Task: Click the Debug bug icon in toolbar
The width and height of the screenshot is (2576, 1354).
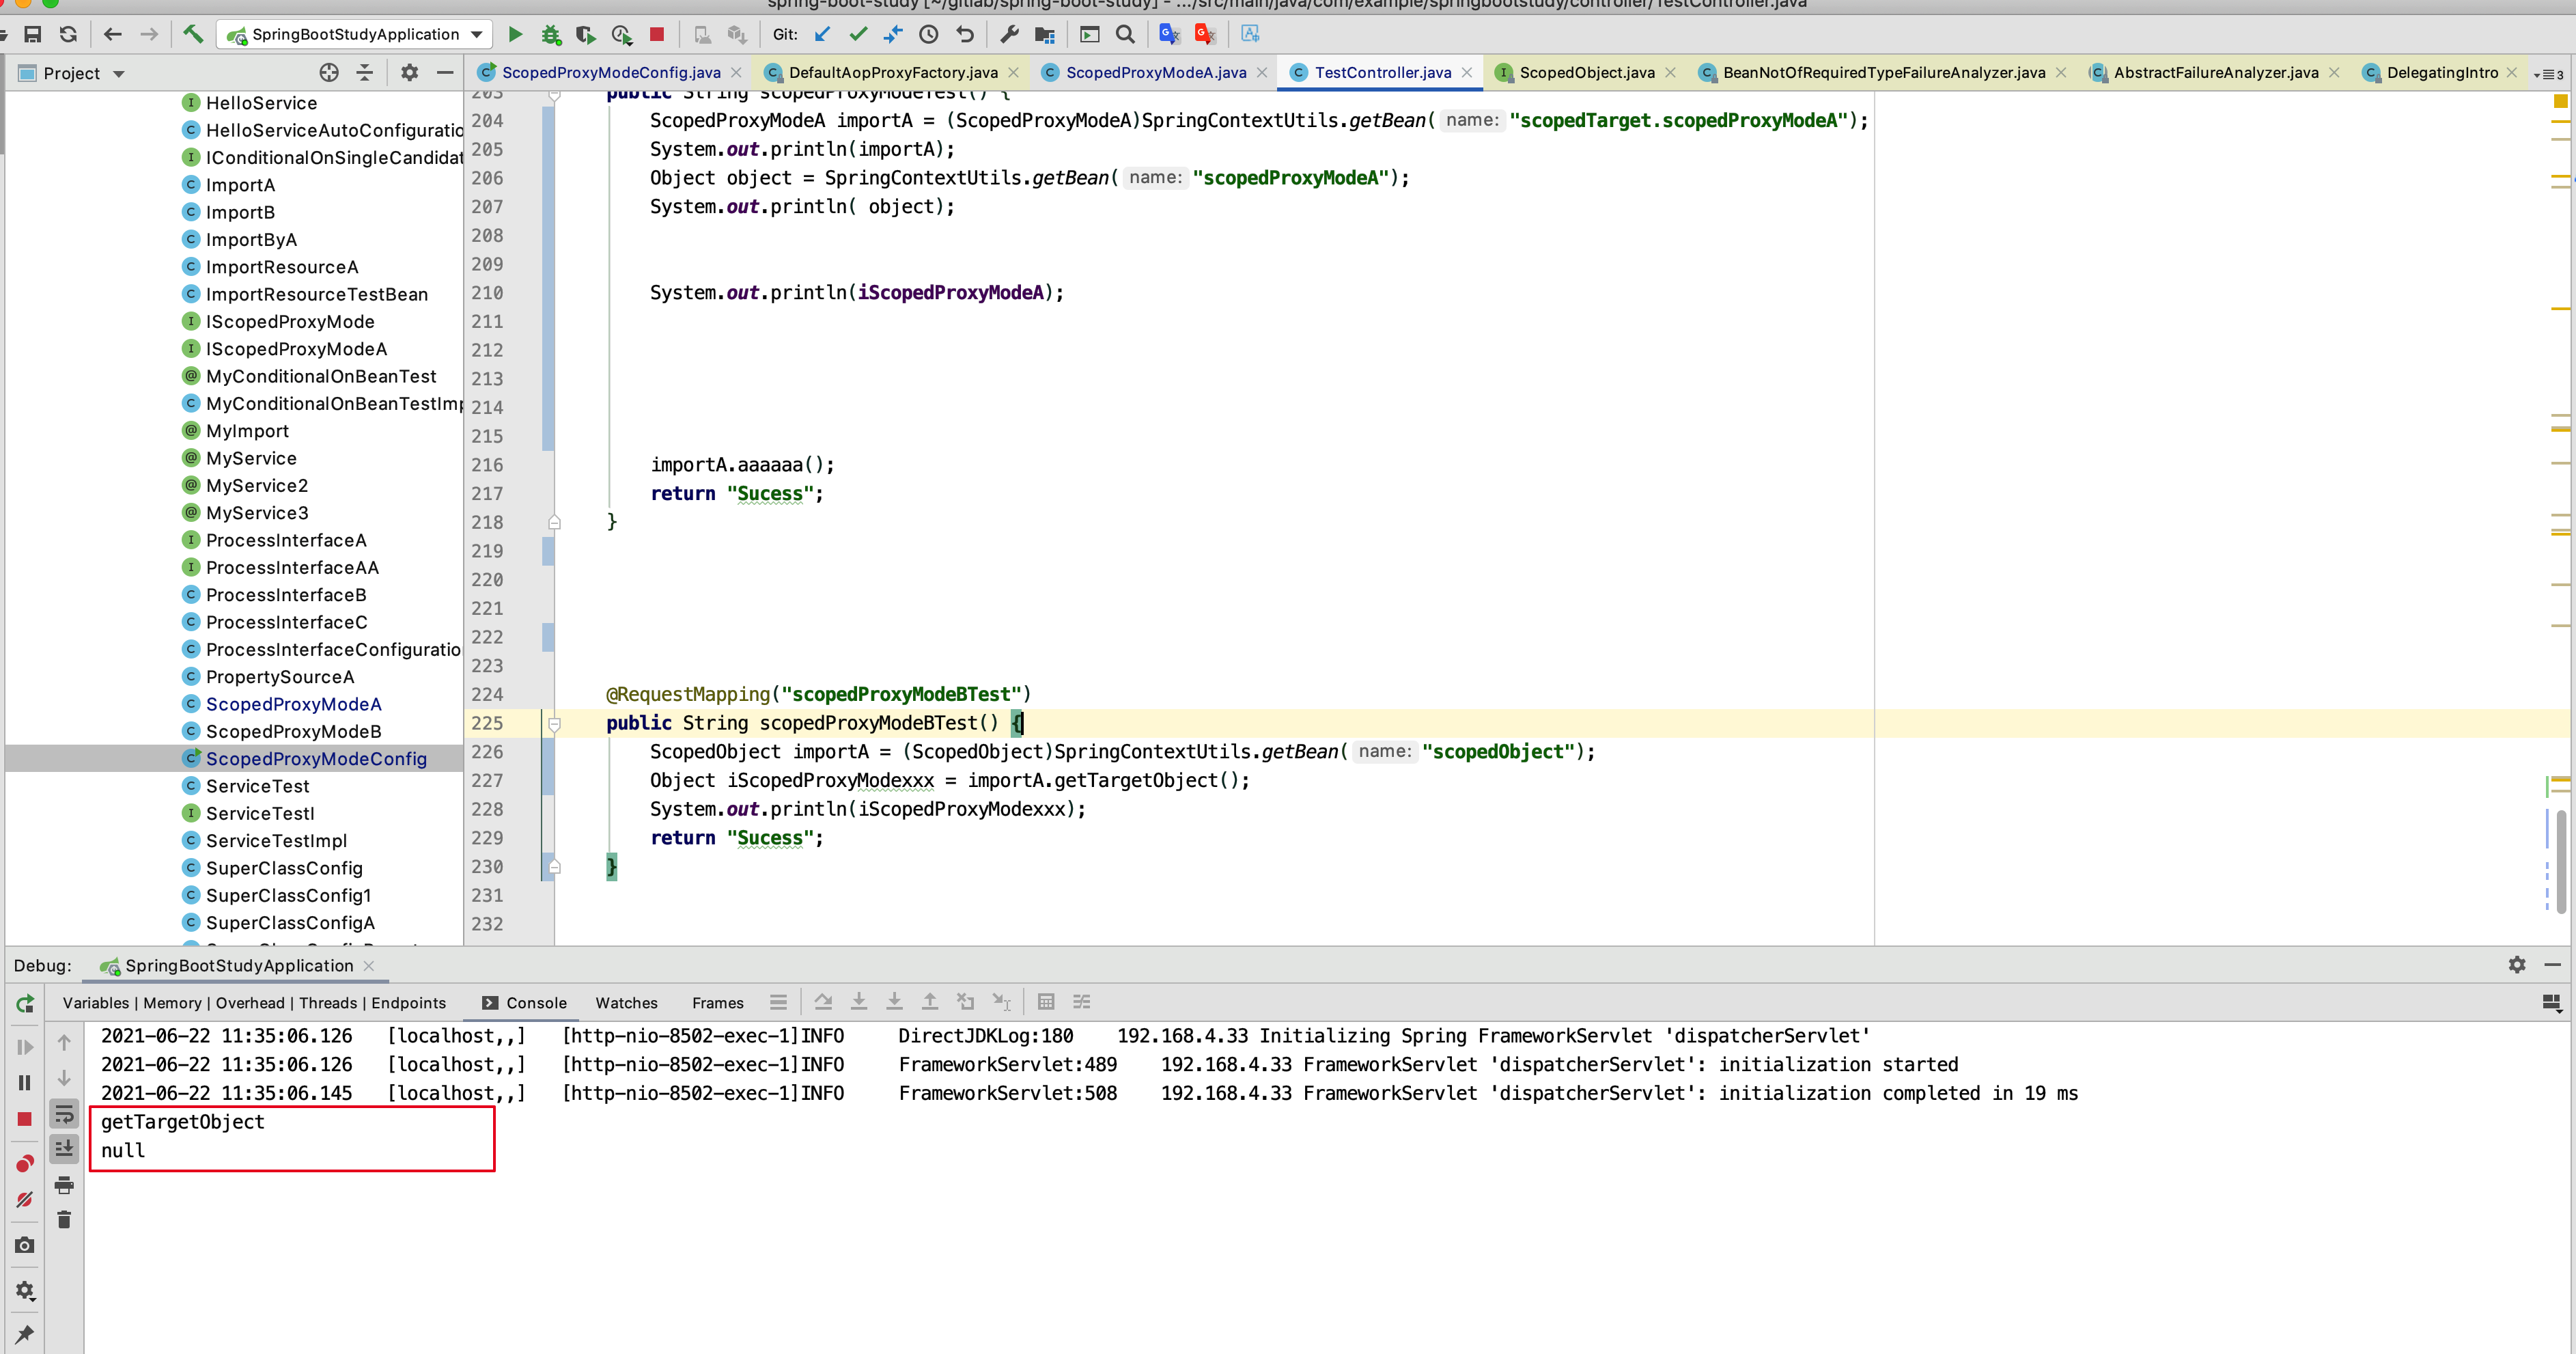Action: (551, 35)
